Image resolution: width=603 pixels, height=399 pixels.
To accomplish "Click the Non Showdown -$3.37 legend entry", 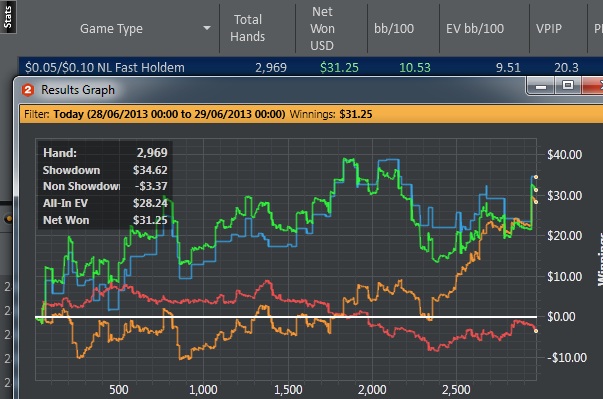I will click(105, 186).
